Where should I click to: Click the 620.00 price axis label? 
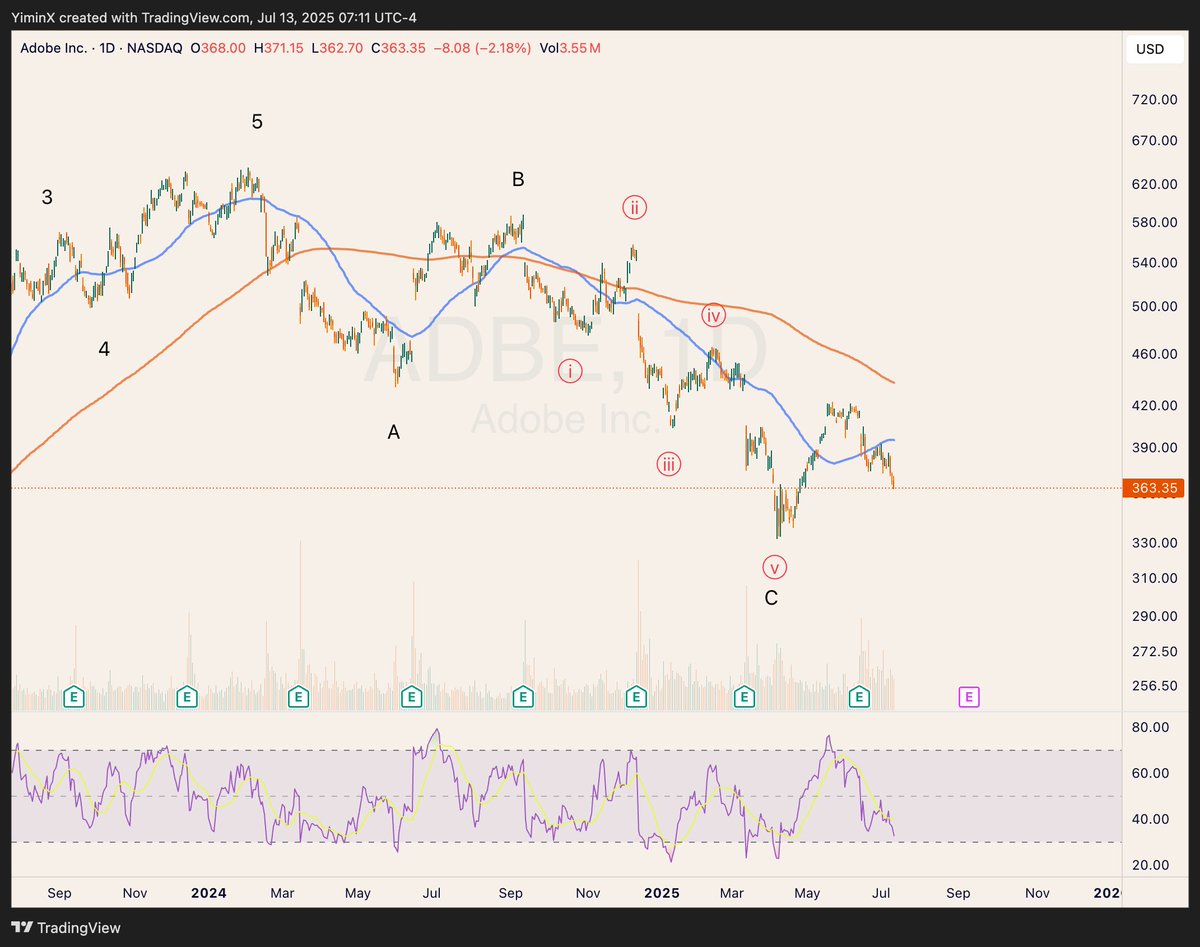click(1154, 185)
